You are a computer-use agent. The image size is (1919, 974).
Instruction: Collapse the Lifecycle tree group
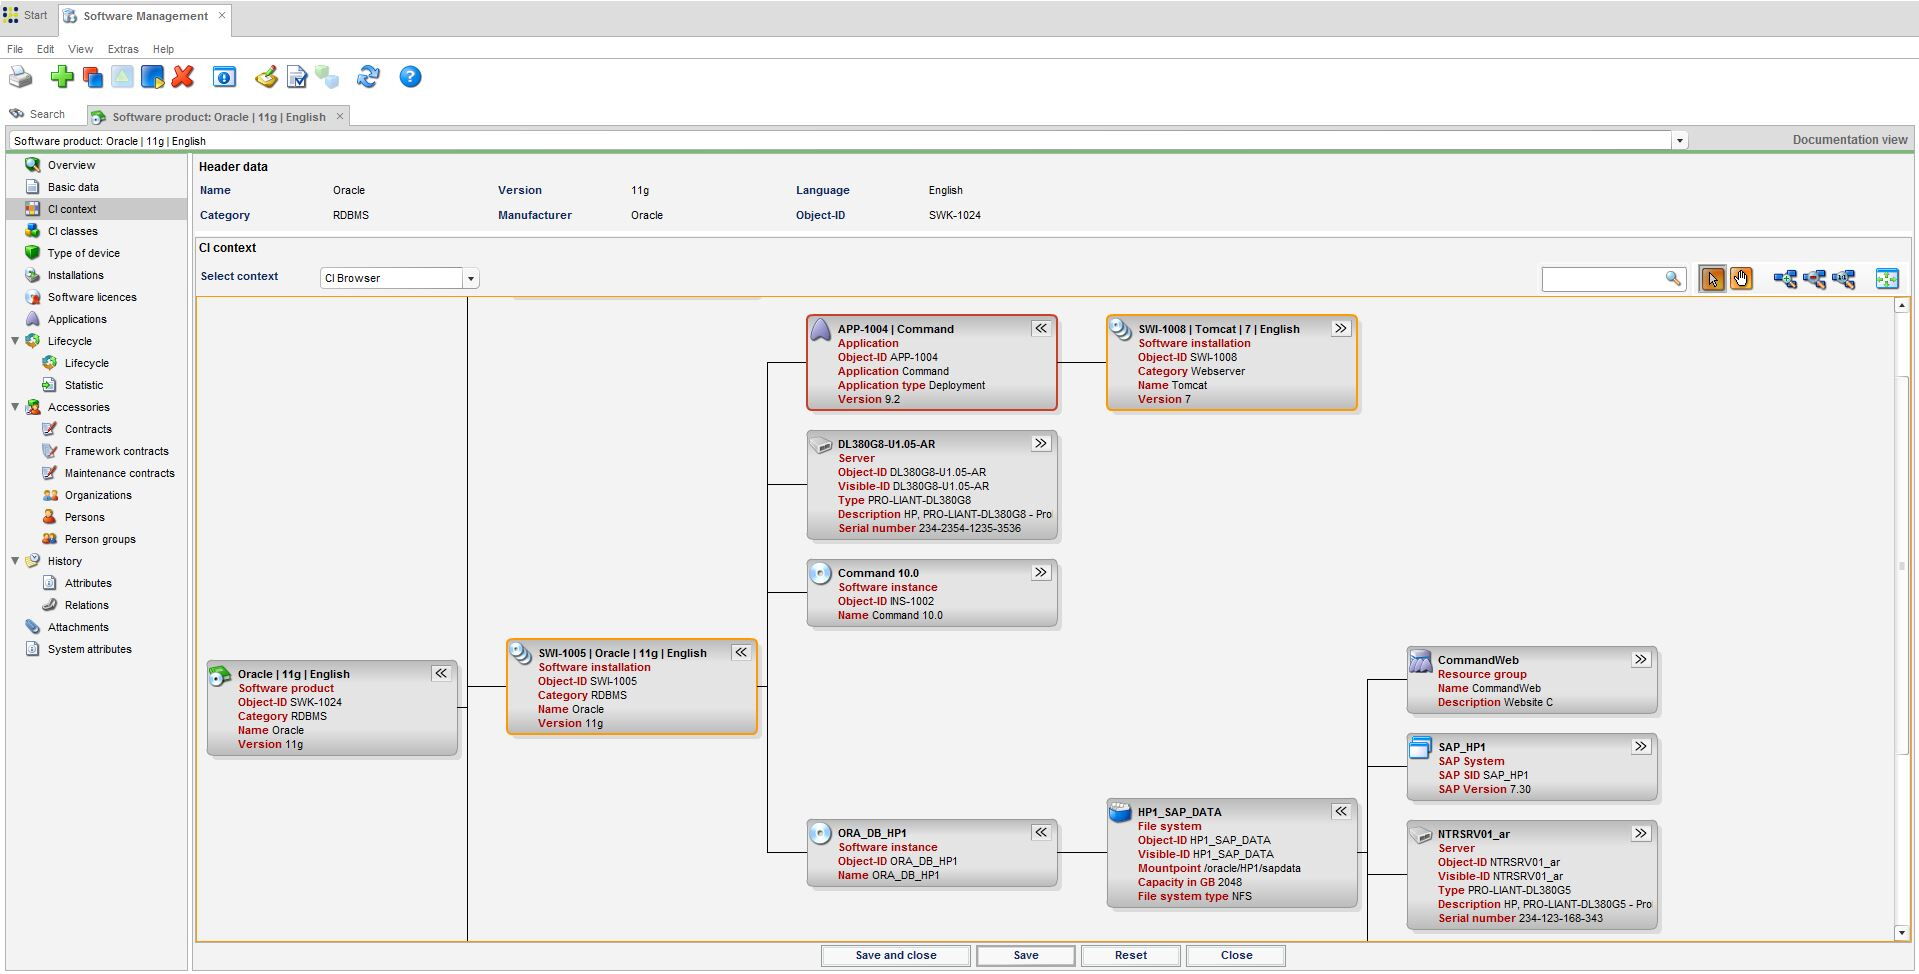pyautogui.click(x=15, y=341)
